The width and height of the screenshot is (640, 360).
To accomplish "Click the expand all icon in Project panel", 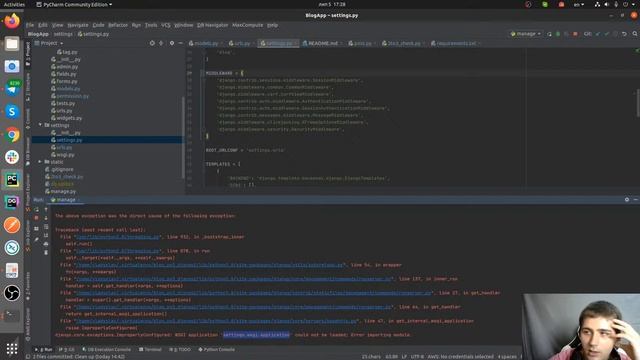I will [x=161, y=43].
